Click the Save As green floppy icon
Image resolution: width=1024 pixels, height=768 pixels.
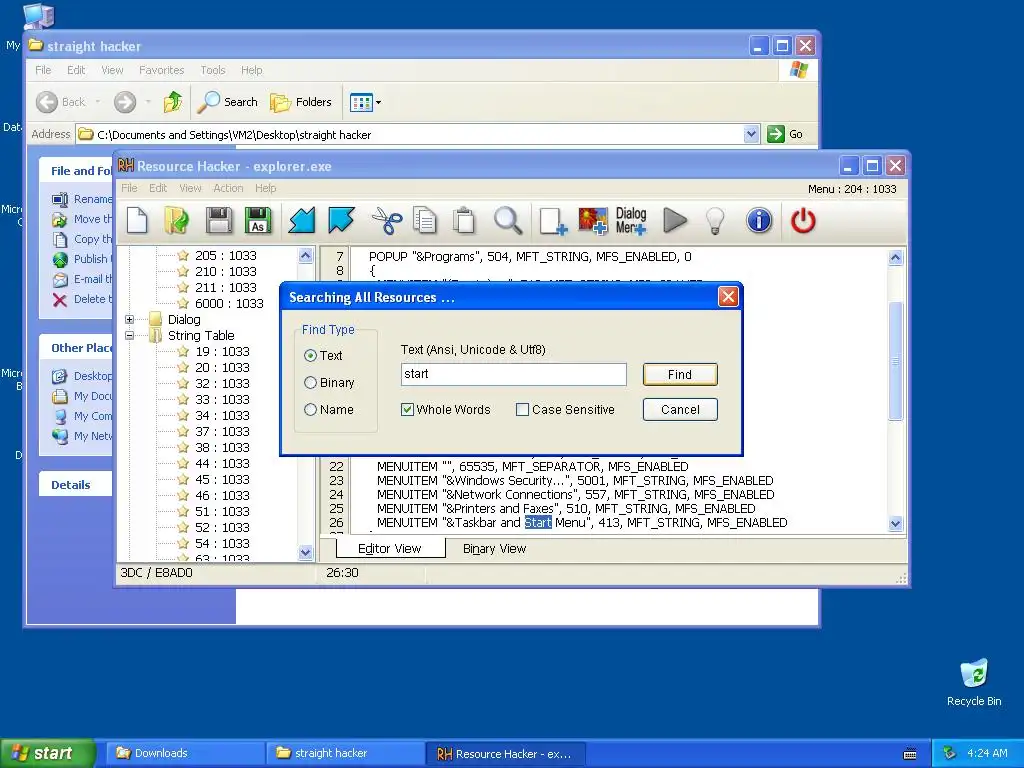[x=257, y=220]
